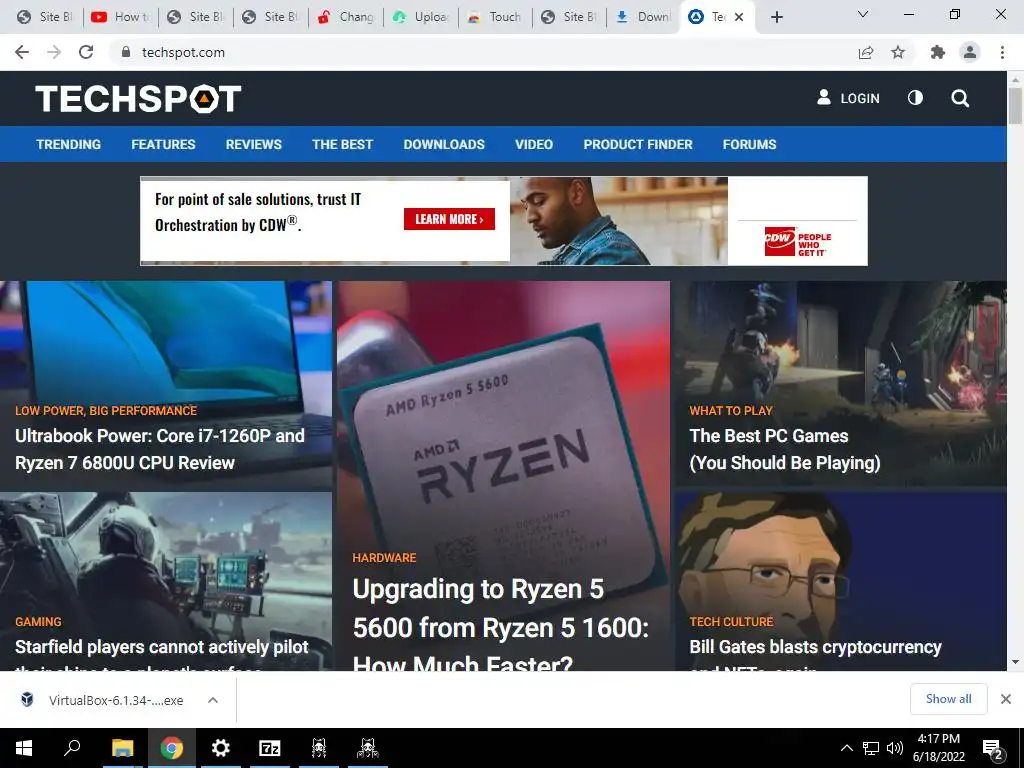1024x768 pixels.
Task: Click Show all downloads button
Action: [x=948, y=699]
